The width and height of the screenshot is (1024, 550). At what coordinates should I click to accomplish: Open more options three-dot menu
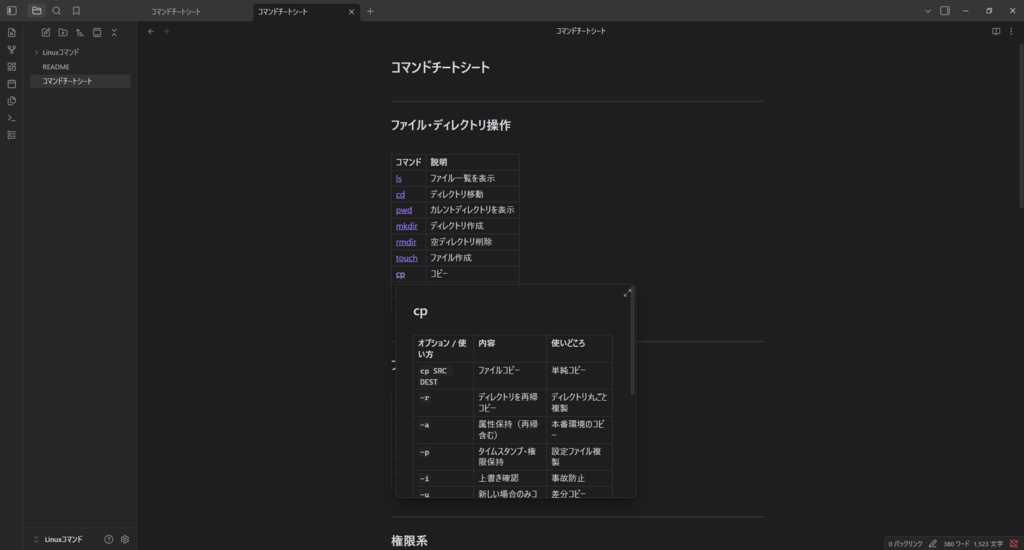1012,31
